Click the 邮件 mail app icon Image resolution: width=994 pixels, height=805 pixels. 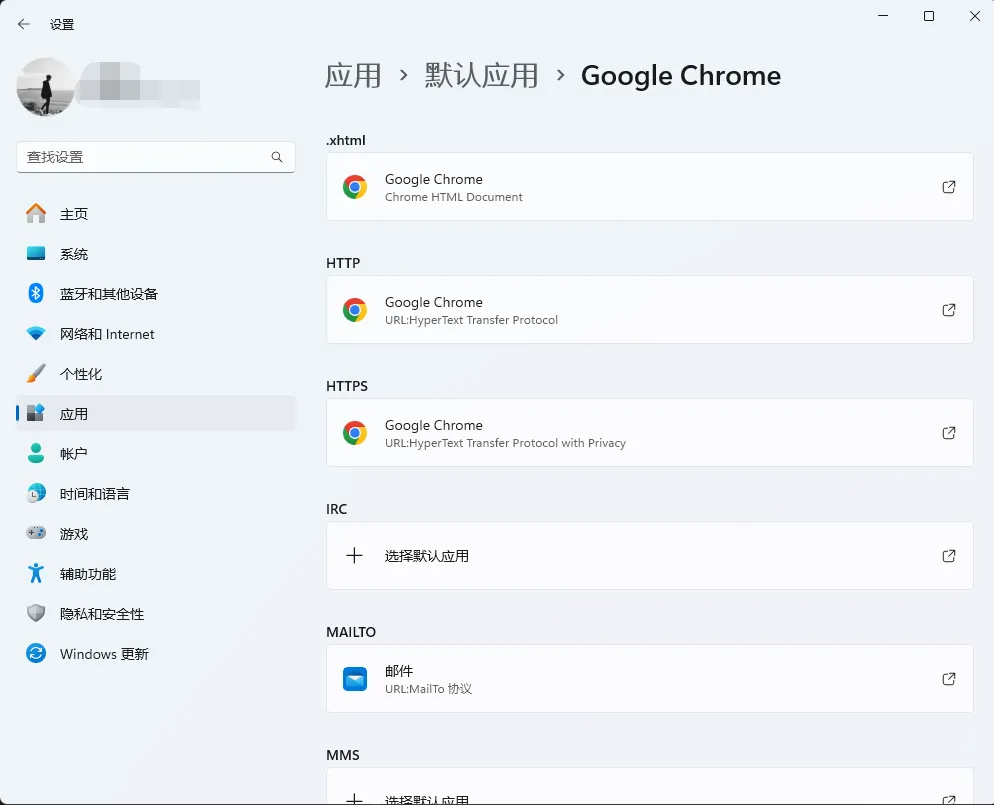coord(355,679)
